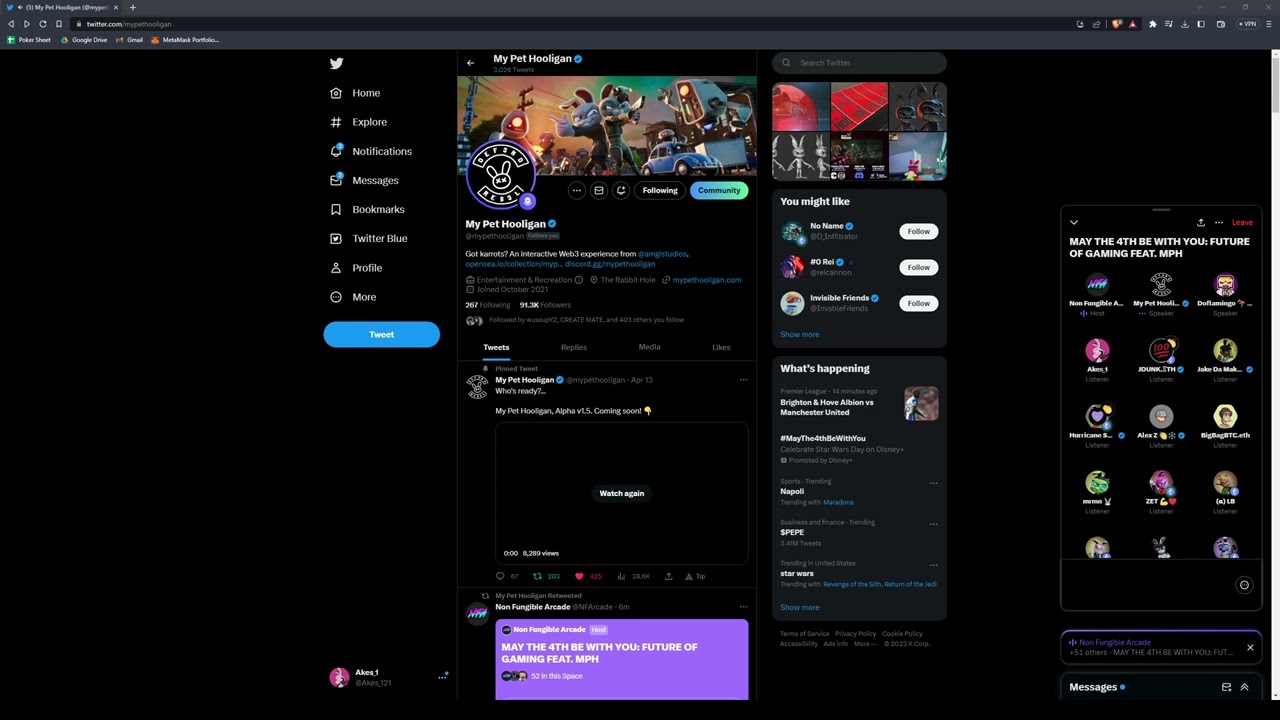Click the Search Twitter field
1280x720 pixels.
coord(859,63)
